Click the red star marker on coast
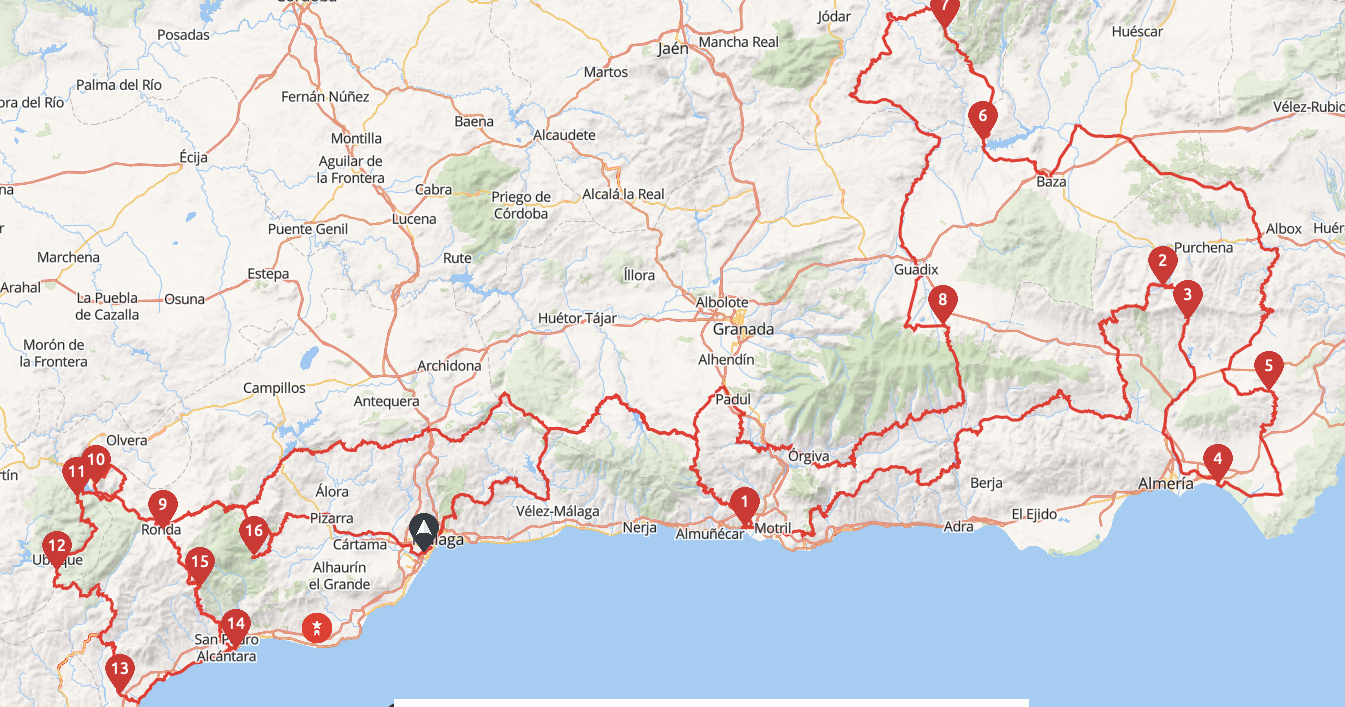Viewport: 1345px width, 707px height. coord(317,628)
